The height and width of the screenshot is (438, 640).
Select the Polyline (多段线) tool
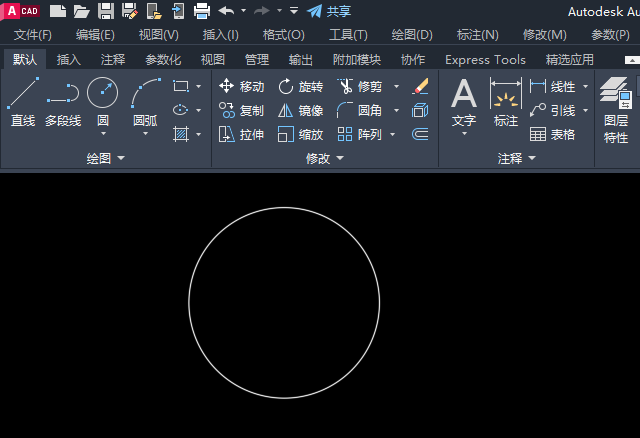(x=63, y=102)
